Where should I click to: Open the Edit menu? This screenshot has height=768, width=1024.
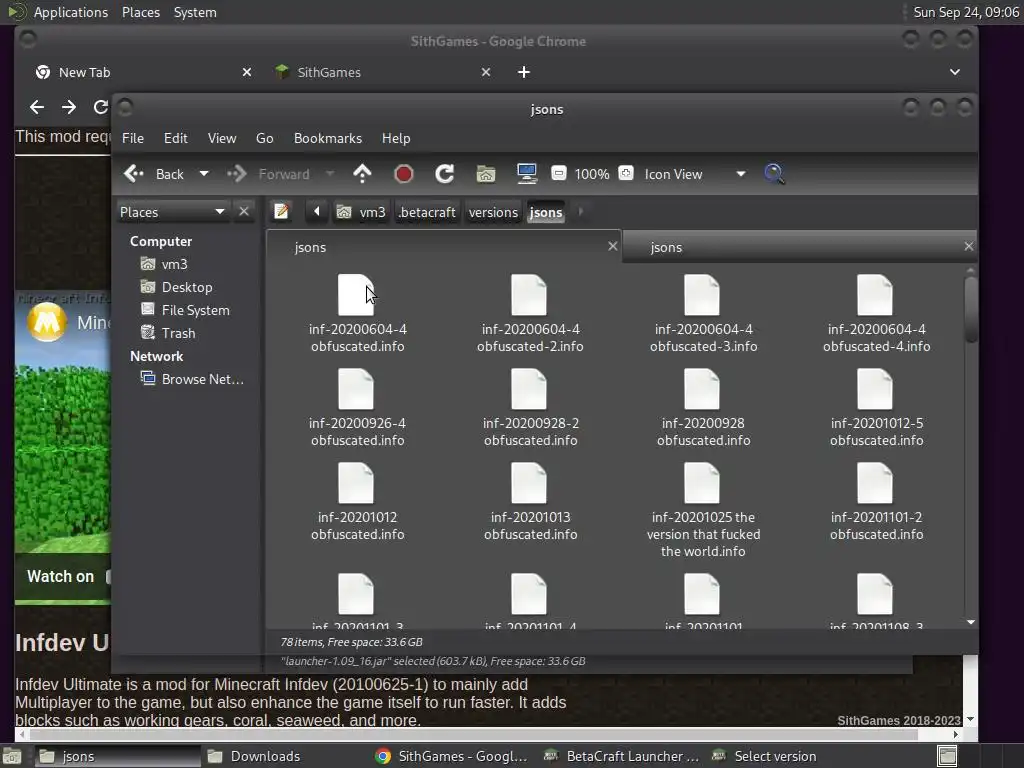click(x=175, y=138)
